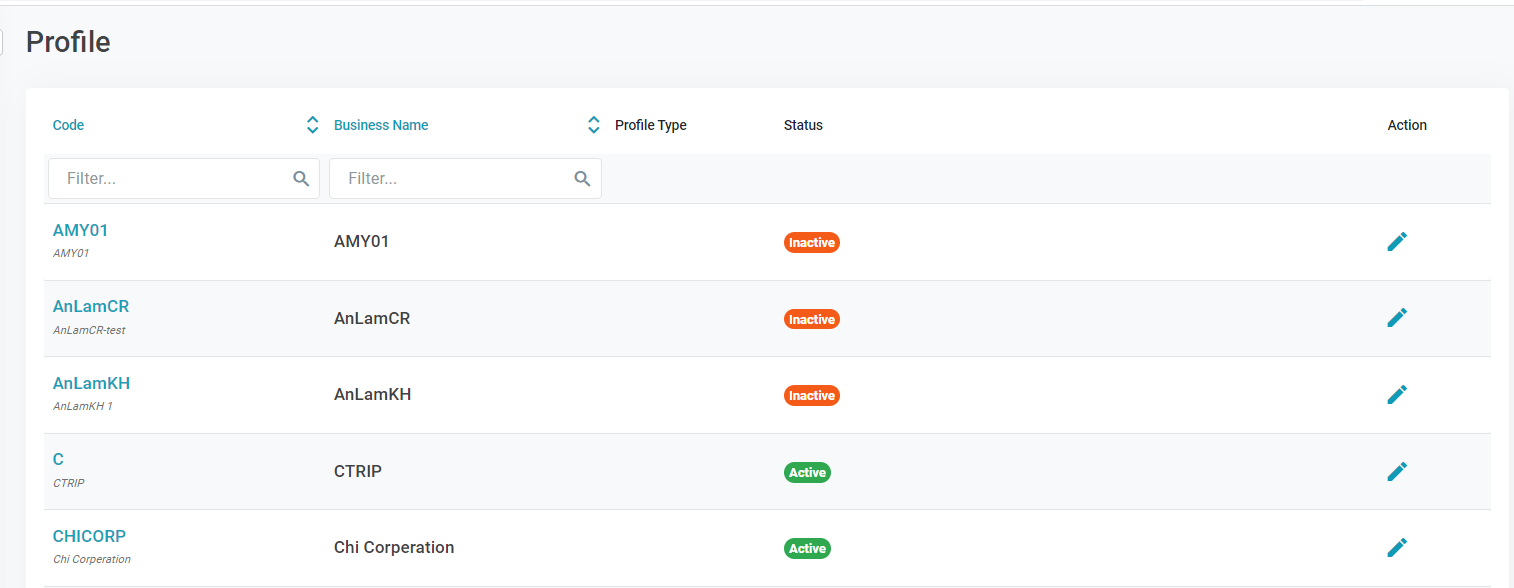Click the Business Name column header text

381,126
